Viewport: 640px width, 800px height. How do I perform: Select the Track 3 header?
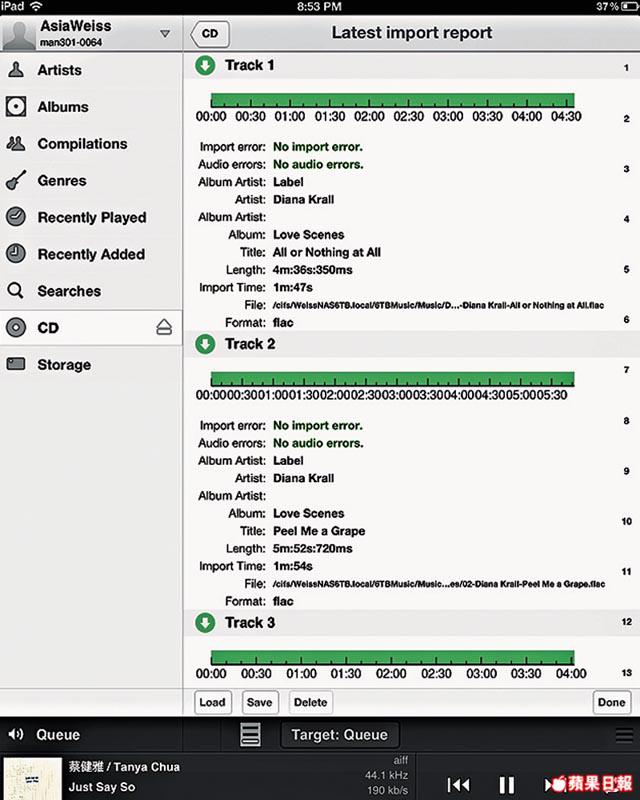click(x=411, y=622)
